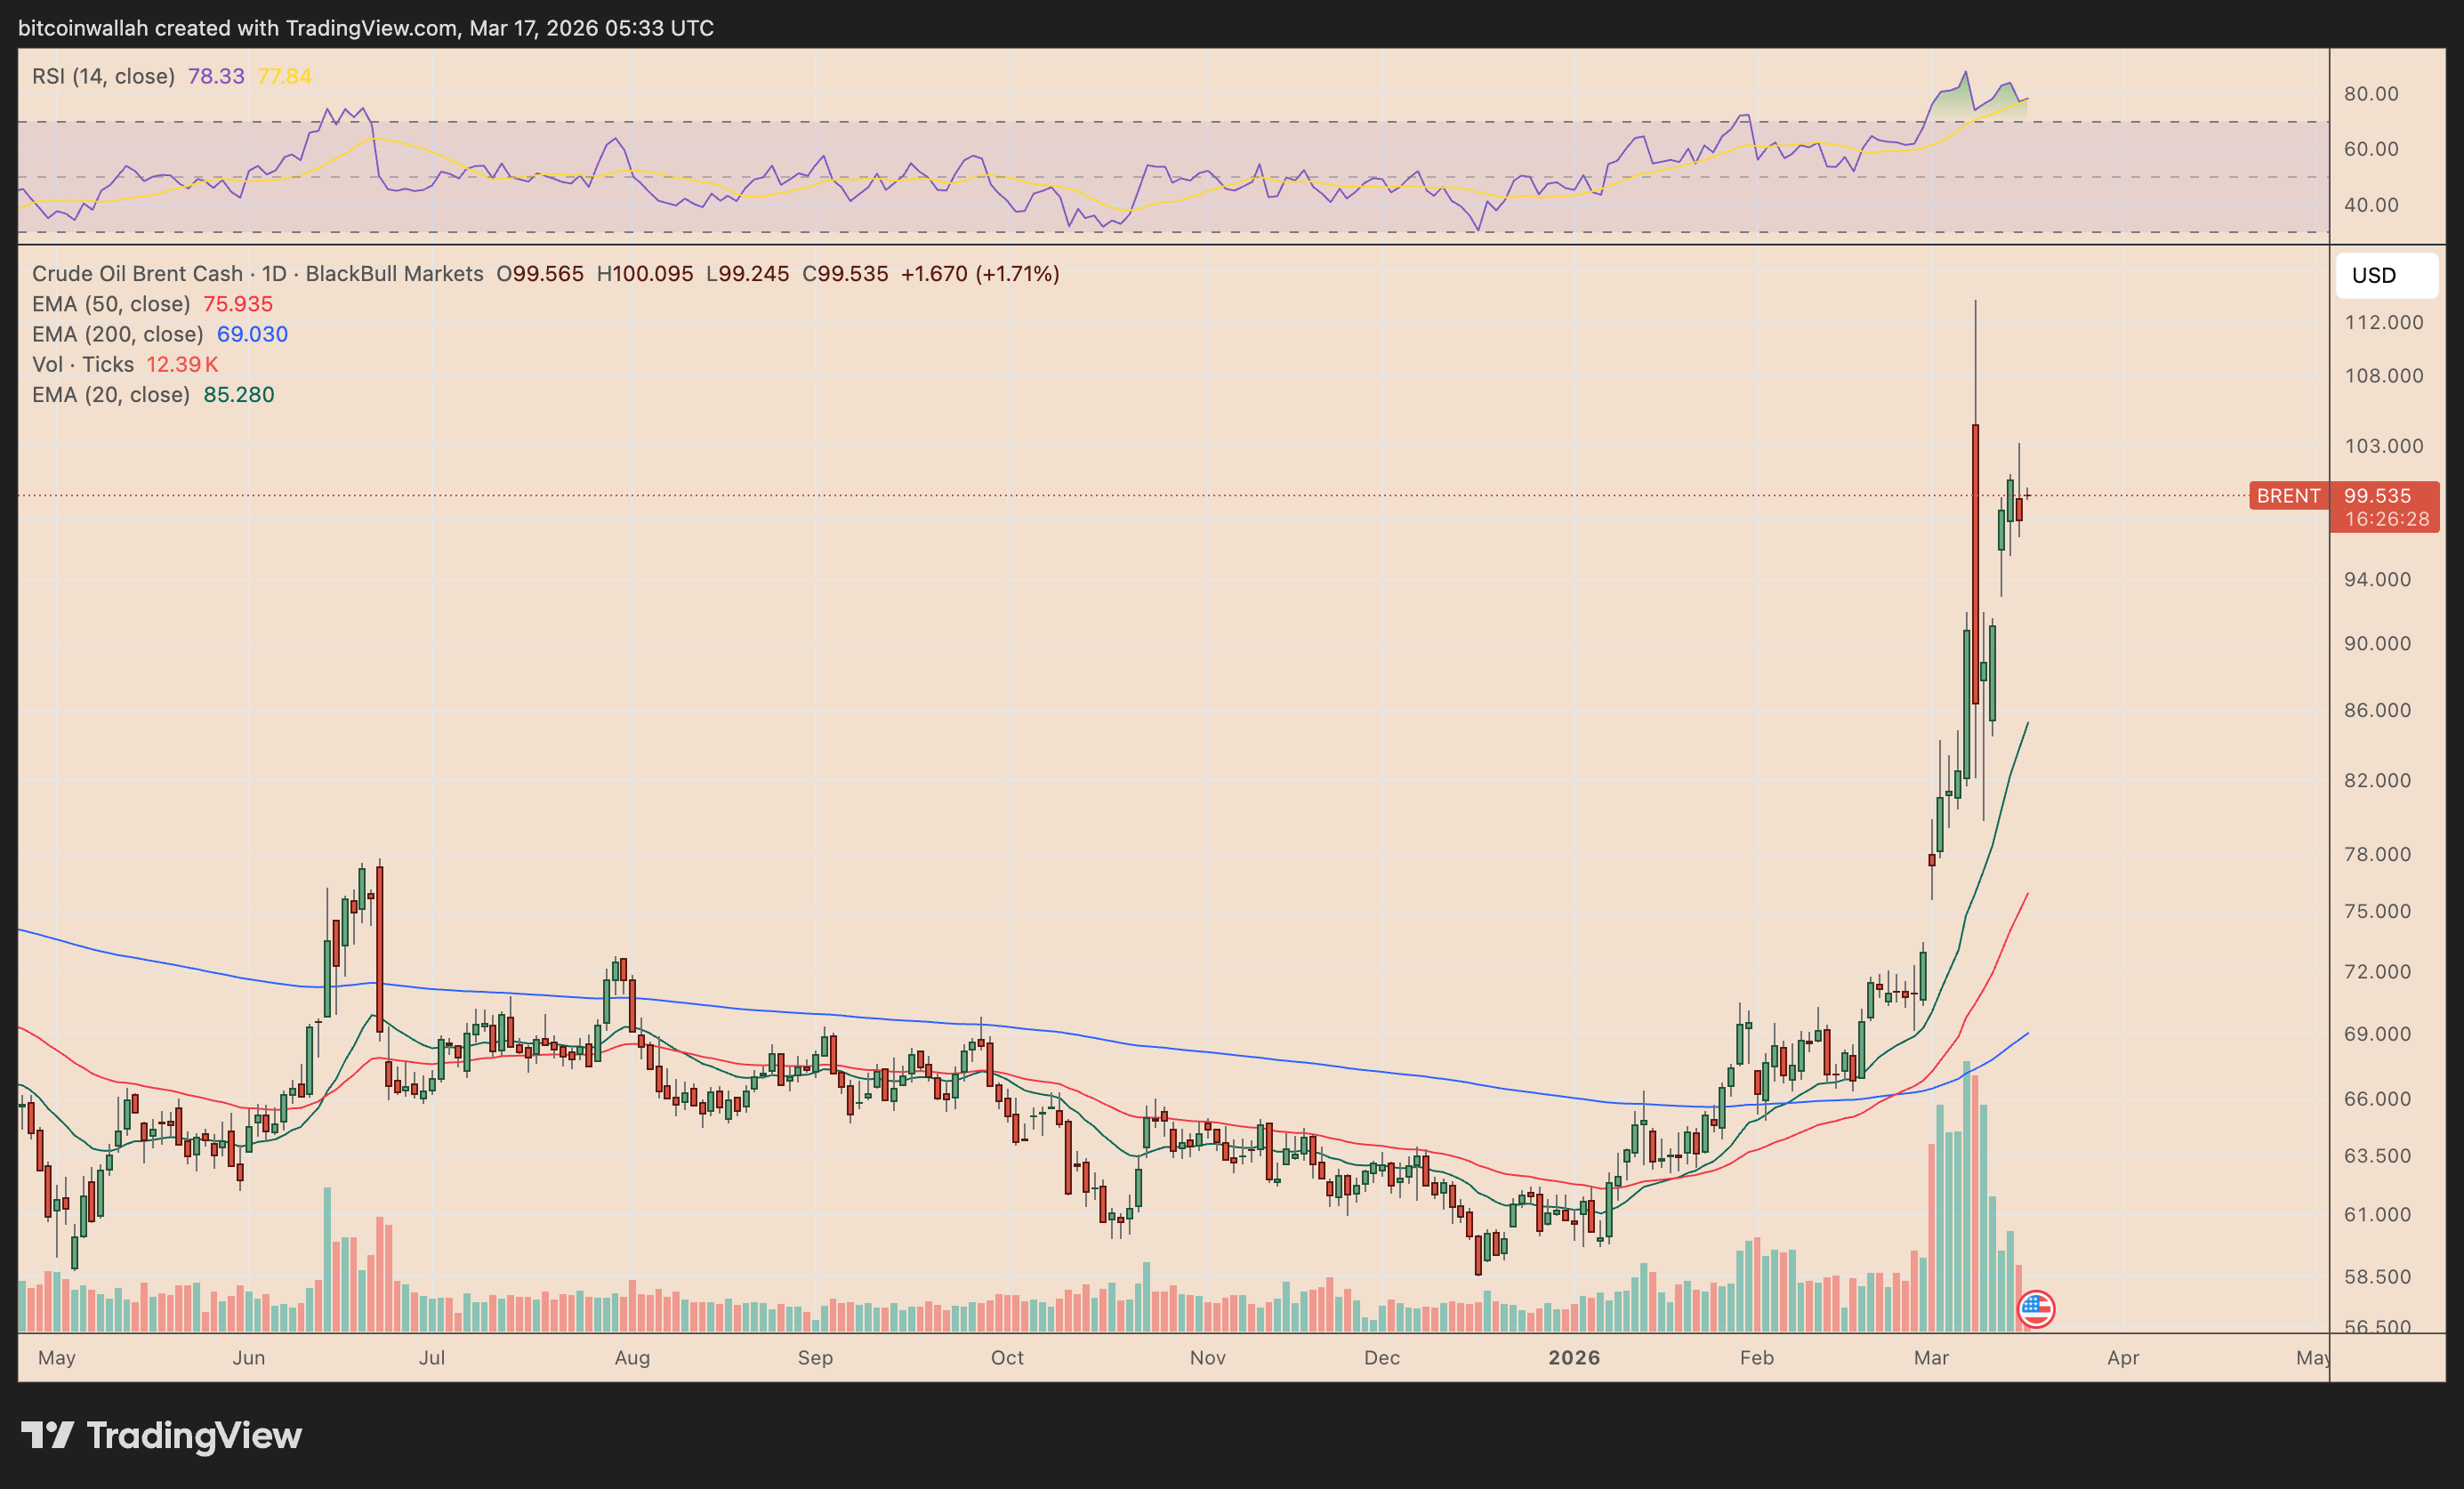Click the 112.000 price scale label

pos(2384,322)
